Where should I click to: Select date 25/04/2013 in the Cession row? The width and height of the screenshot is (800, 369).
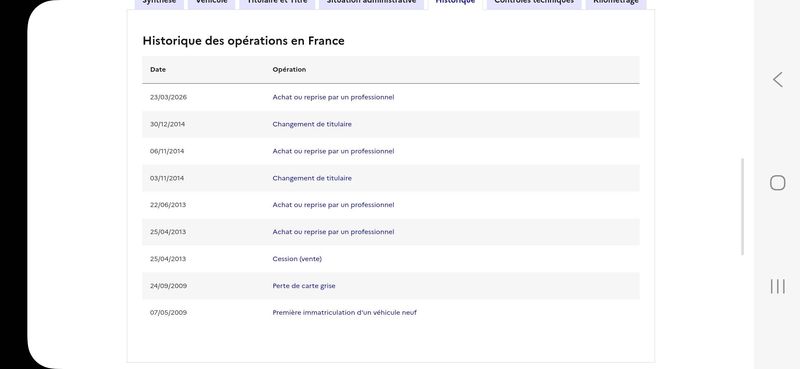click(168, 259)
